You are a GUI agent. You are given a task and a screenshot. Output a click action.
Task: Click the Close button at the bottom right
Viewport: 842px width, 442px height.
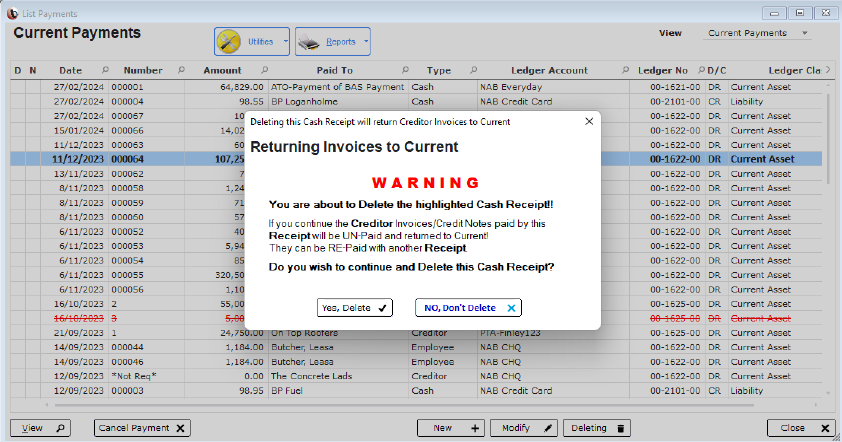(801, 428)
